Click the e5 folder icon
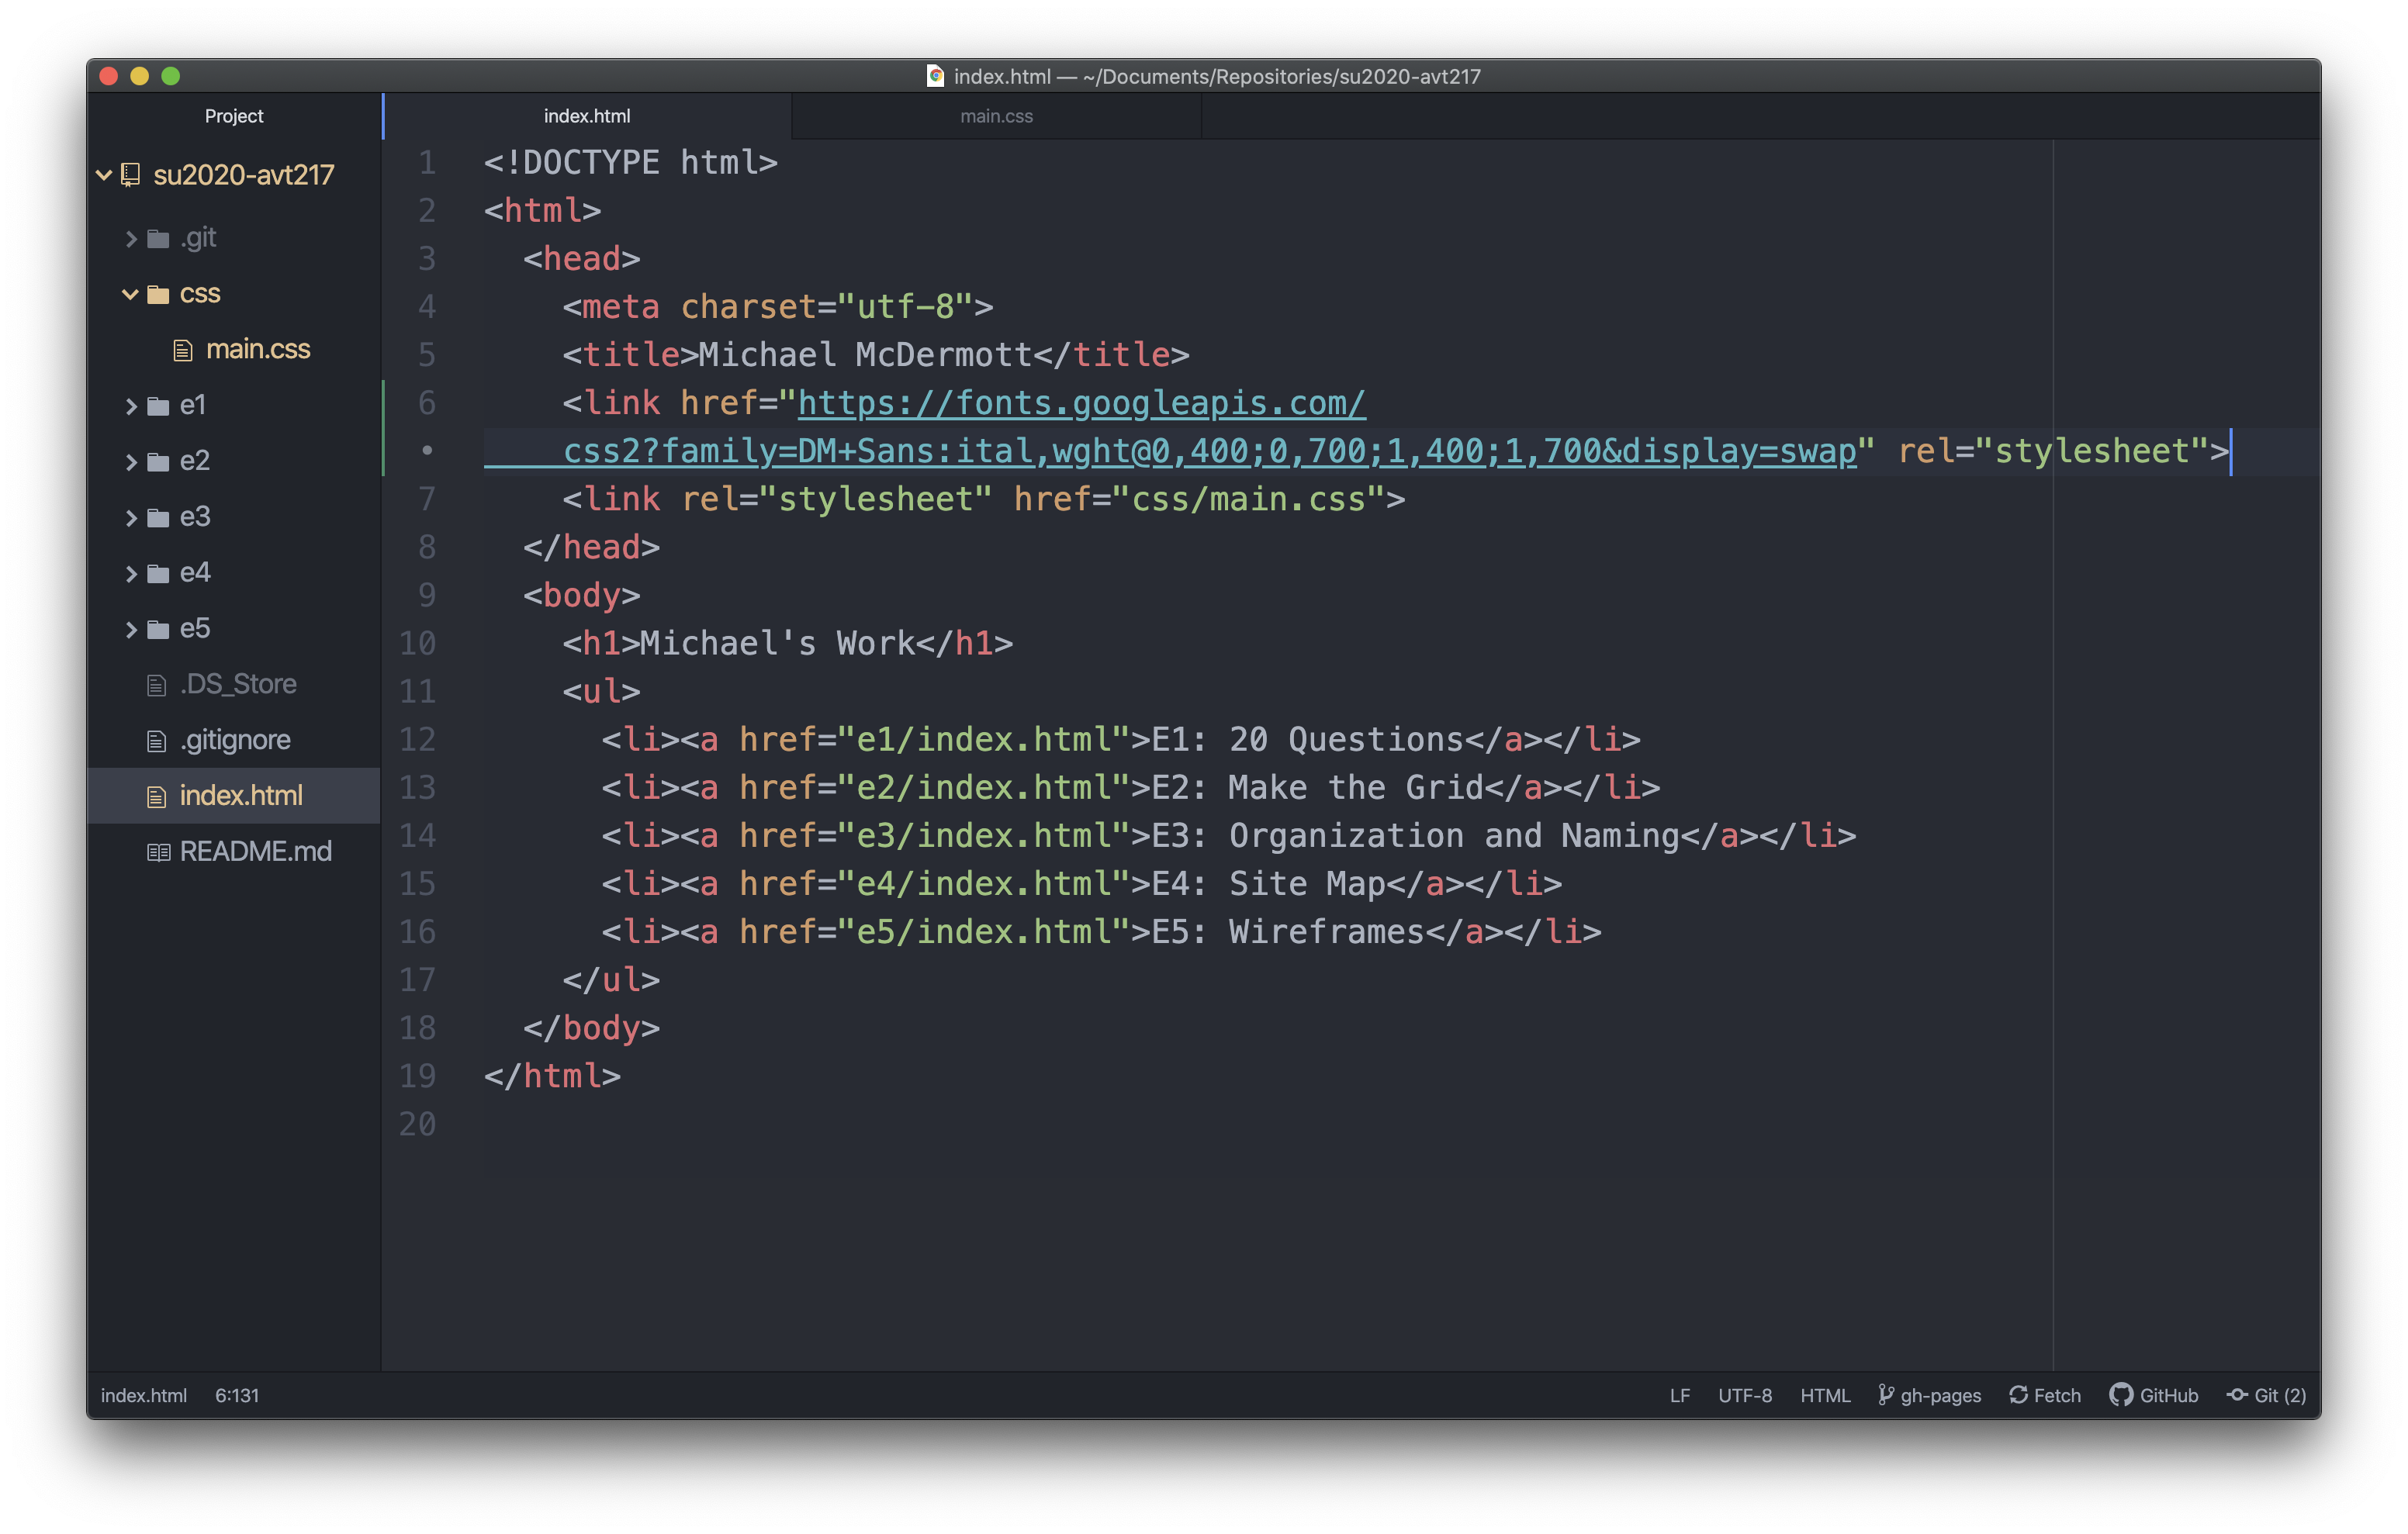Viewport: 2408px width, 1534px height. pyautogui.click(x=158, y=629)
